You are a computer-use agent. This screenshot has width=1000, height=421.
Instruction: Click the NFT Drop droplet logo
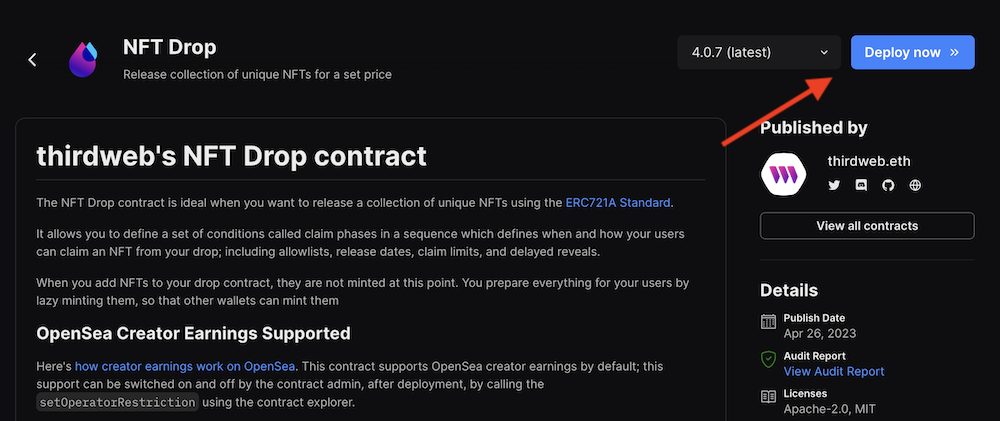pos(83,60)
